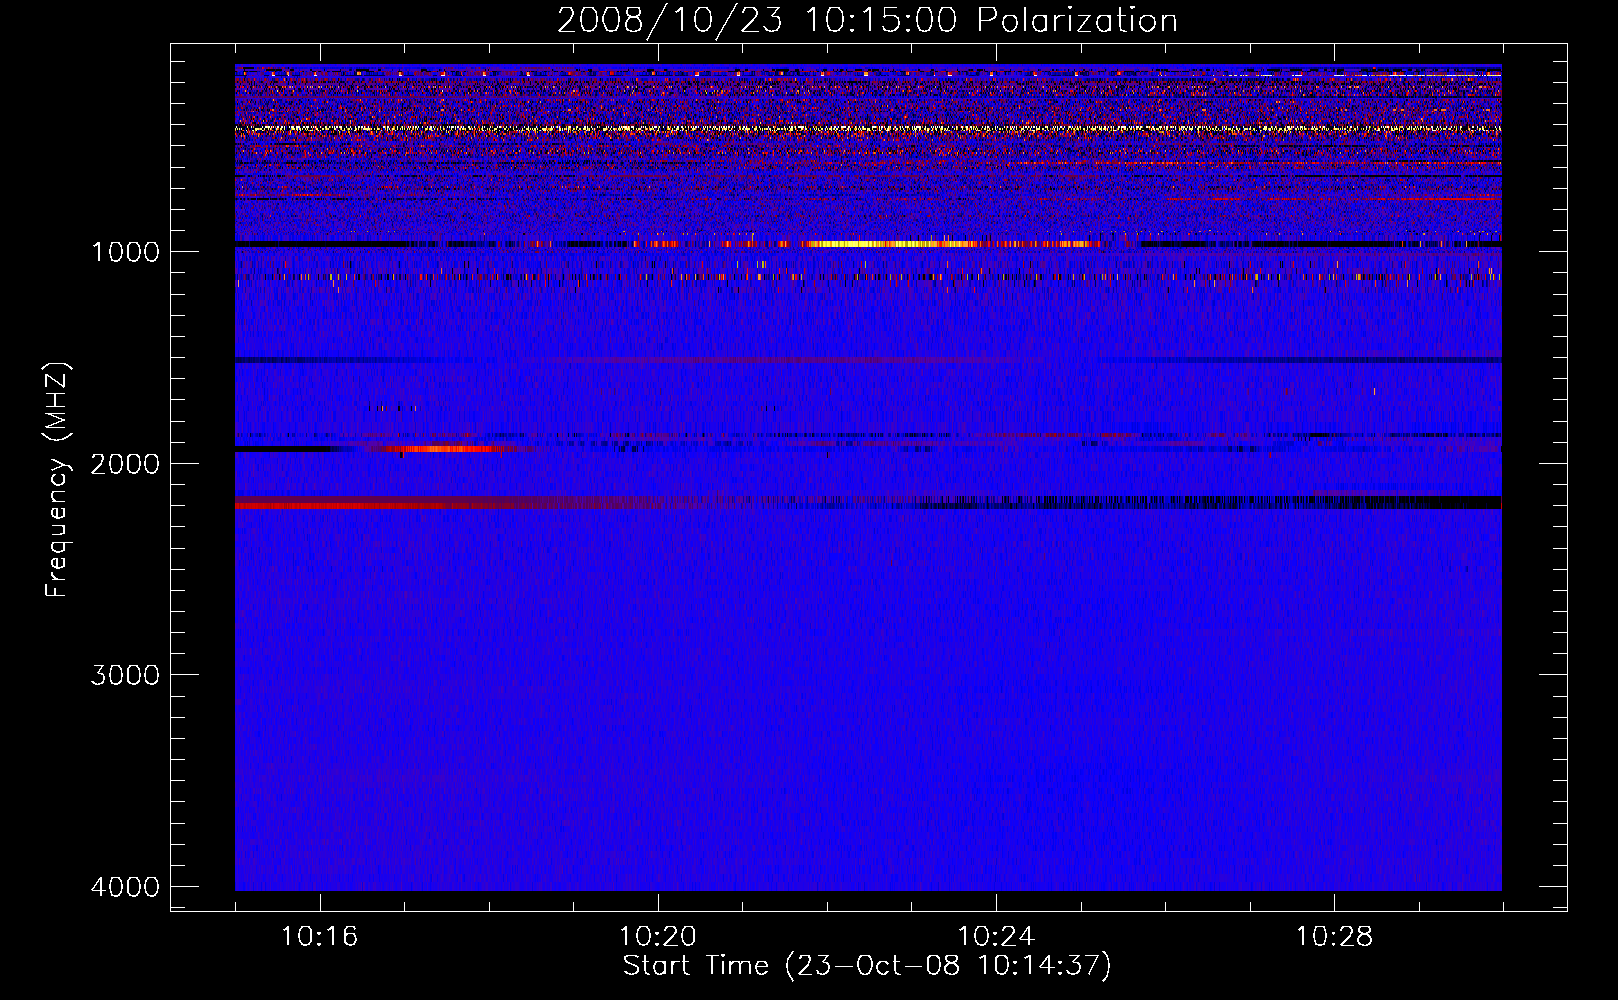1618x1000 pixels.
Task: Click the 1000 frequency tick label
Action: (x=125, y=252)
